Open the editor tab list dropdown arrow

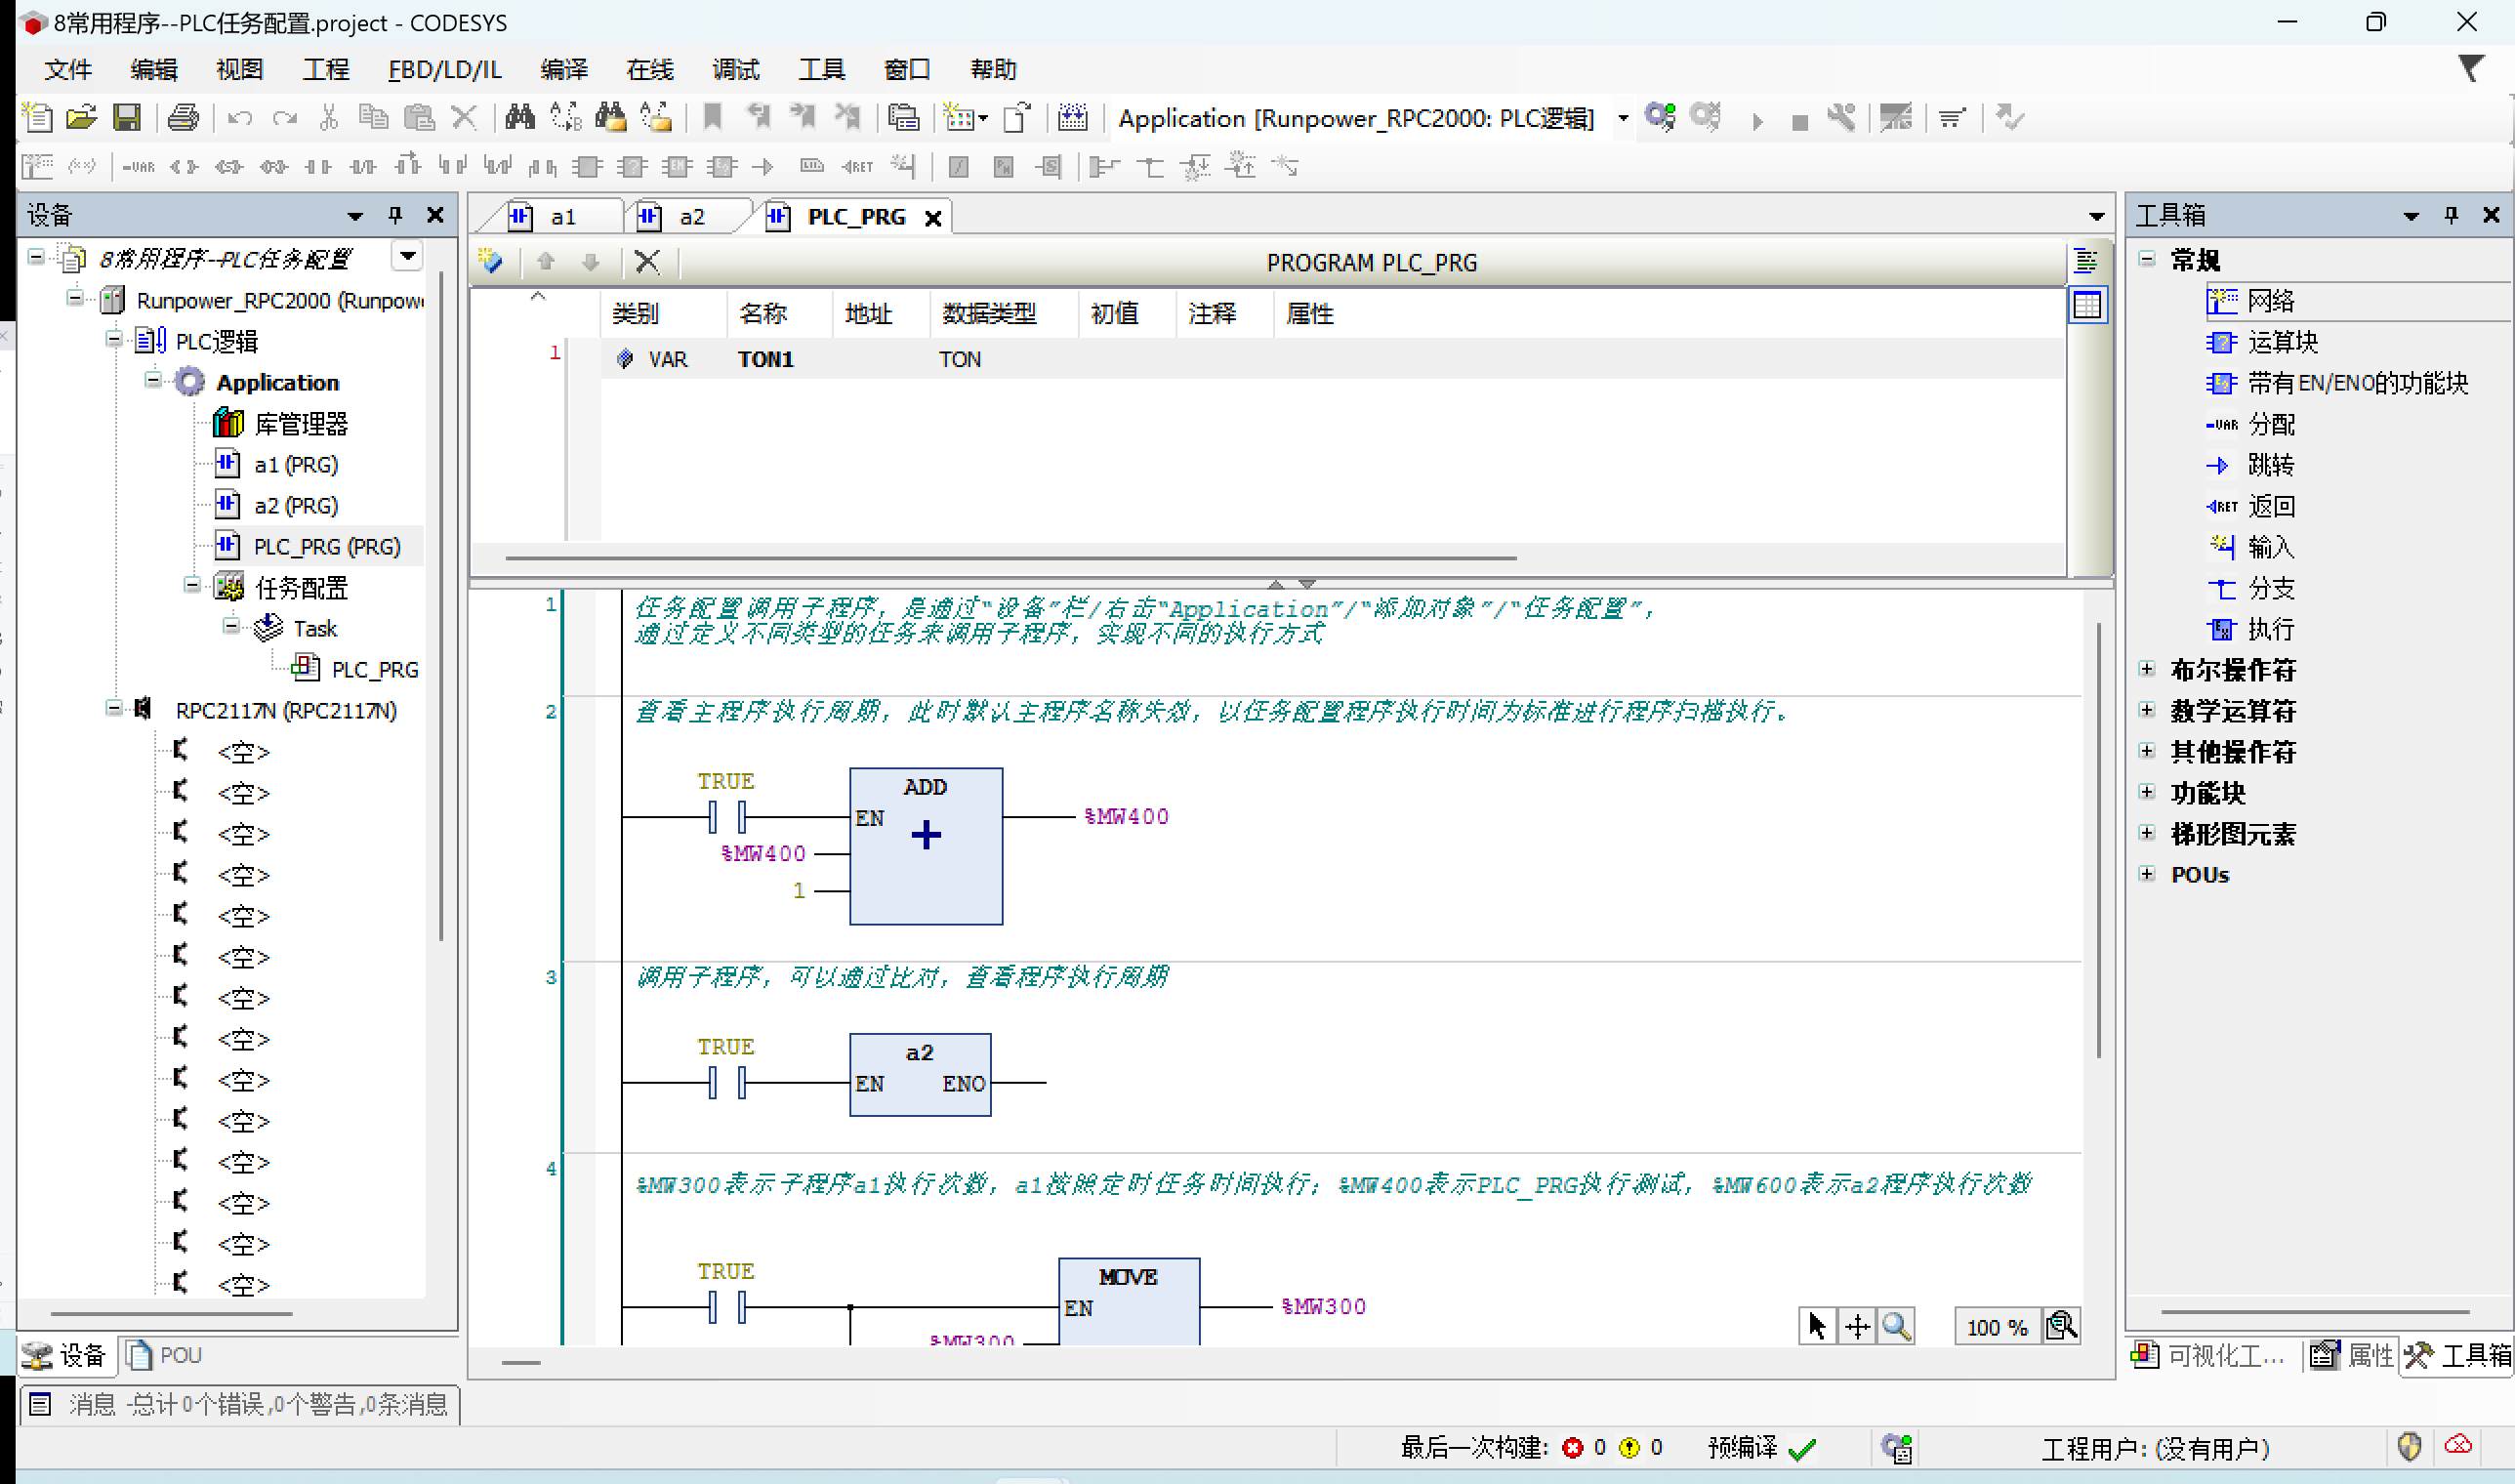click(x=2097, y=216)
